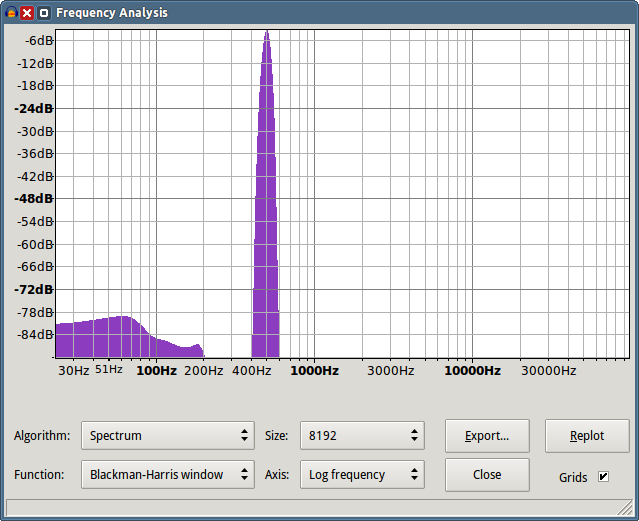
Task: Open the Function dropdown showing Blackman-Harris window
Action: click(167, 474)
